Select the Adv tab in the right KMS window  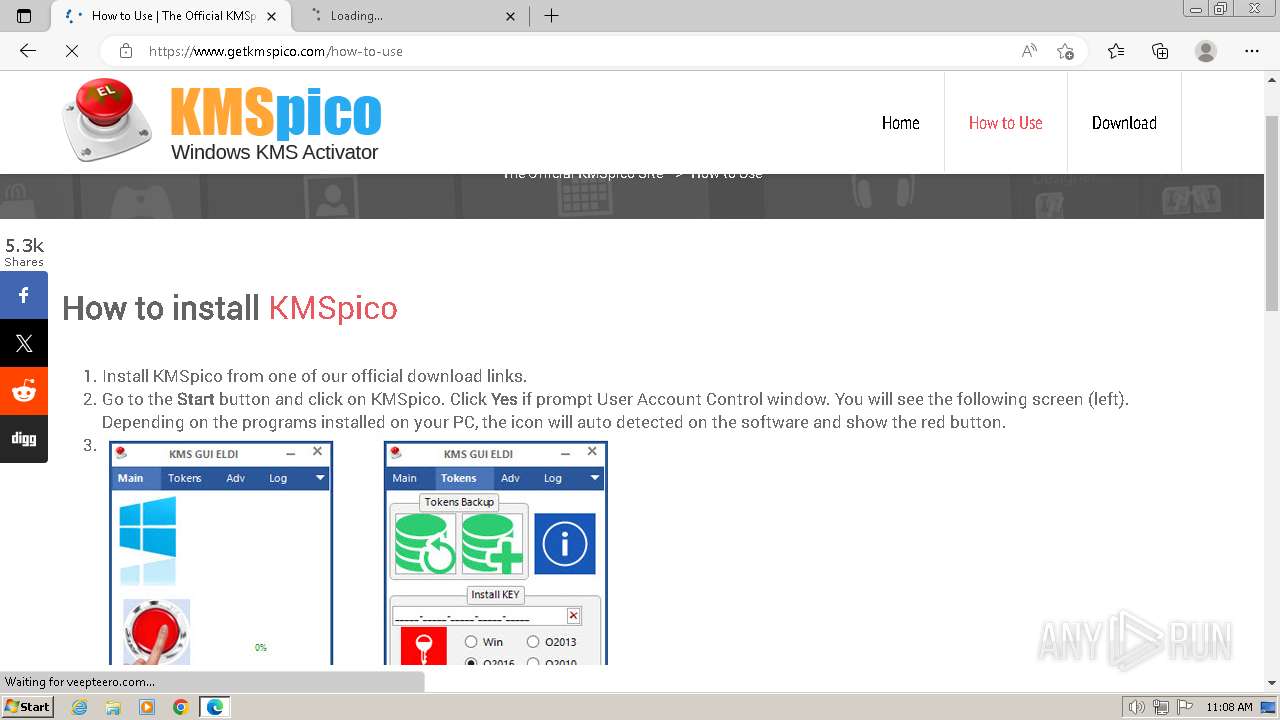(x=510, y=478)
